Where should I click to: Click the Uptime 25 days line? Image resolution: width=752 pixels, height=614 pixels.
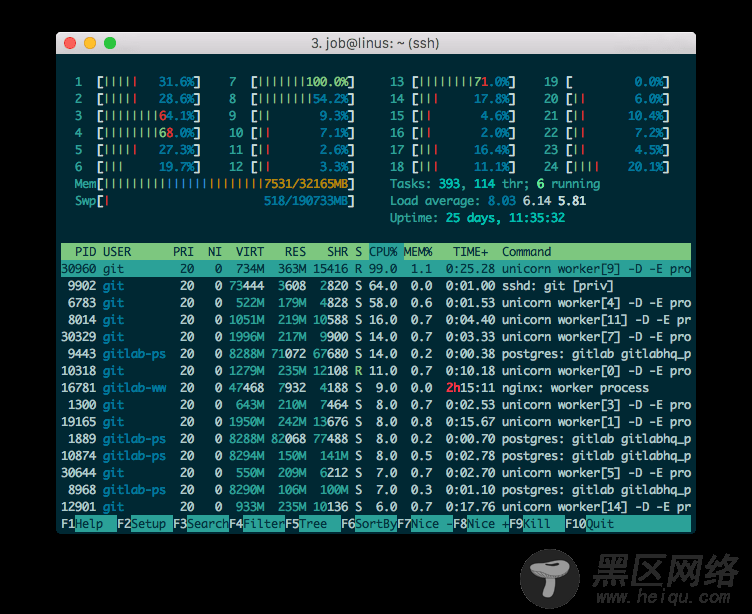477,218
